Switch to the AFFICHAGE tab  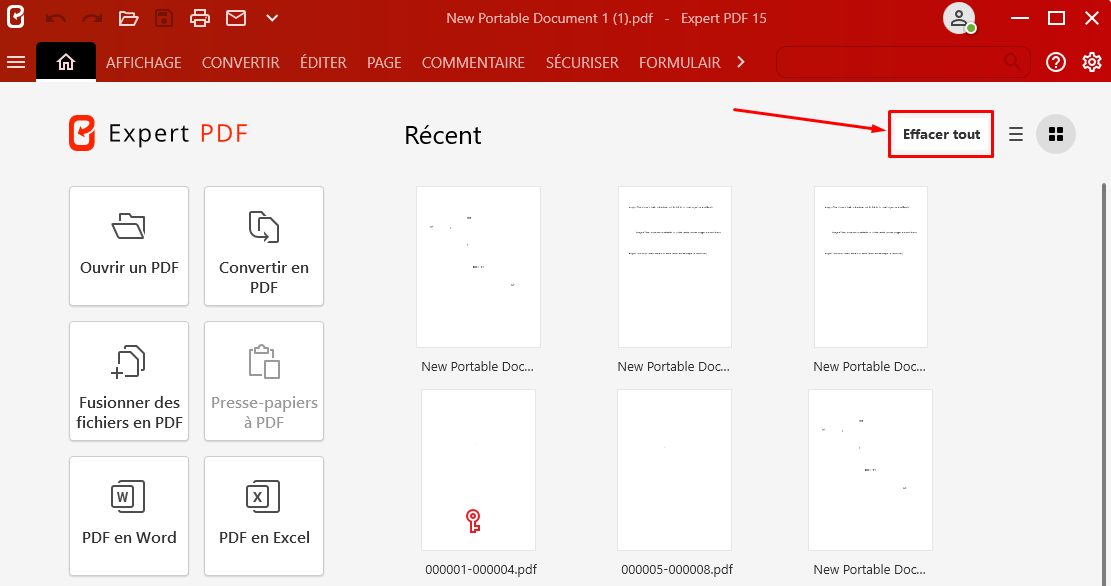[x=144, y=62]
